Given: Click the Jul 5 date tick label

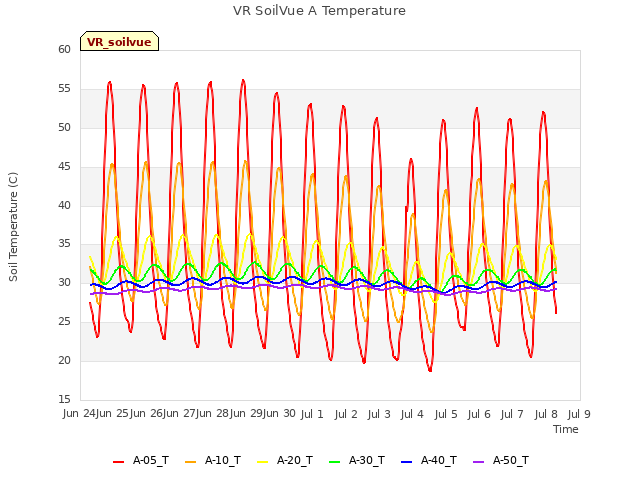Looking at the screenshot, I should 446,414.
